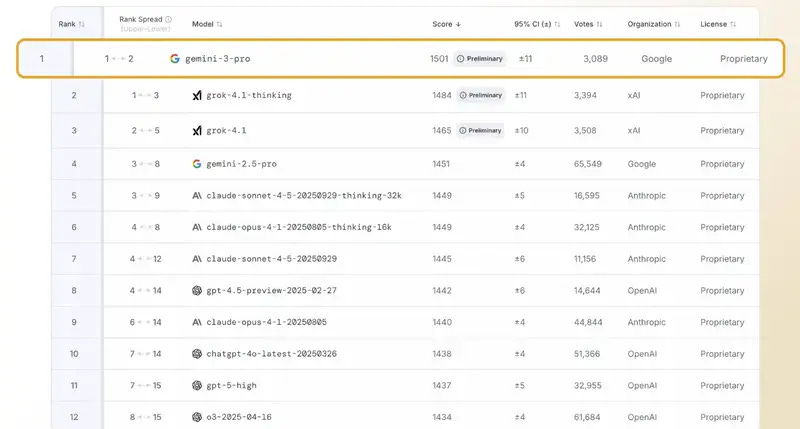
Task: Click the rank spread 8–15 cell
Action: (x=145, y=417)
